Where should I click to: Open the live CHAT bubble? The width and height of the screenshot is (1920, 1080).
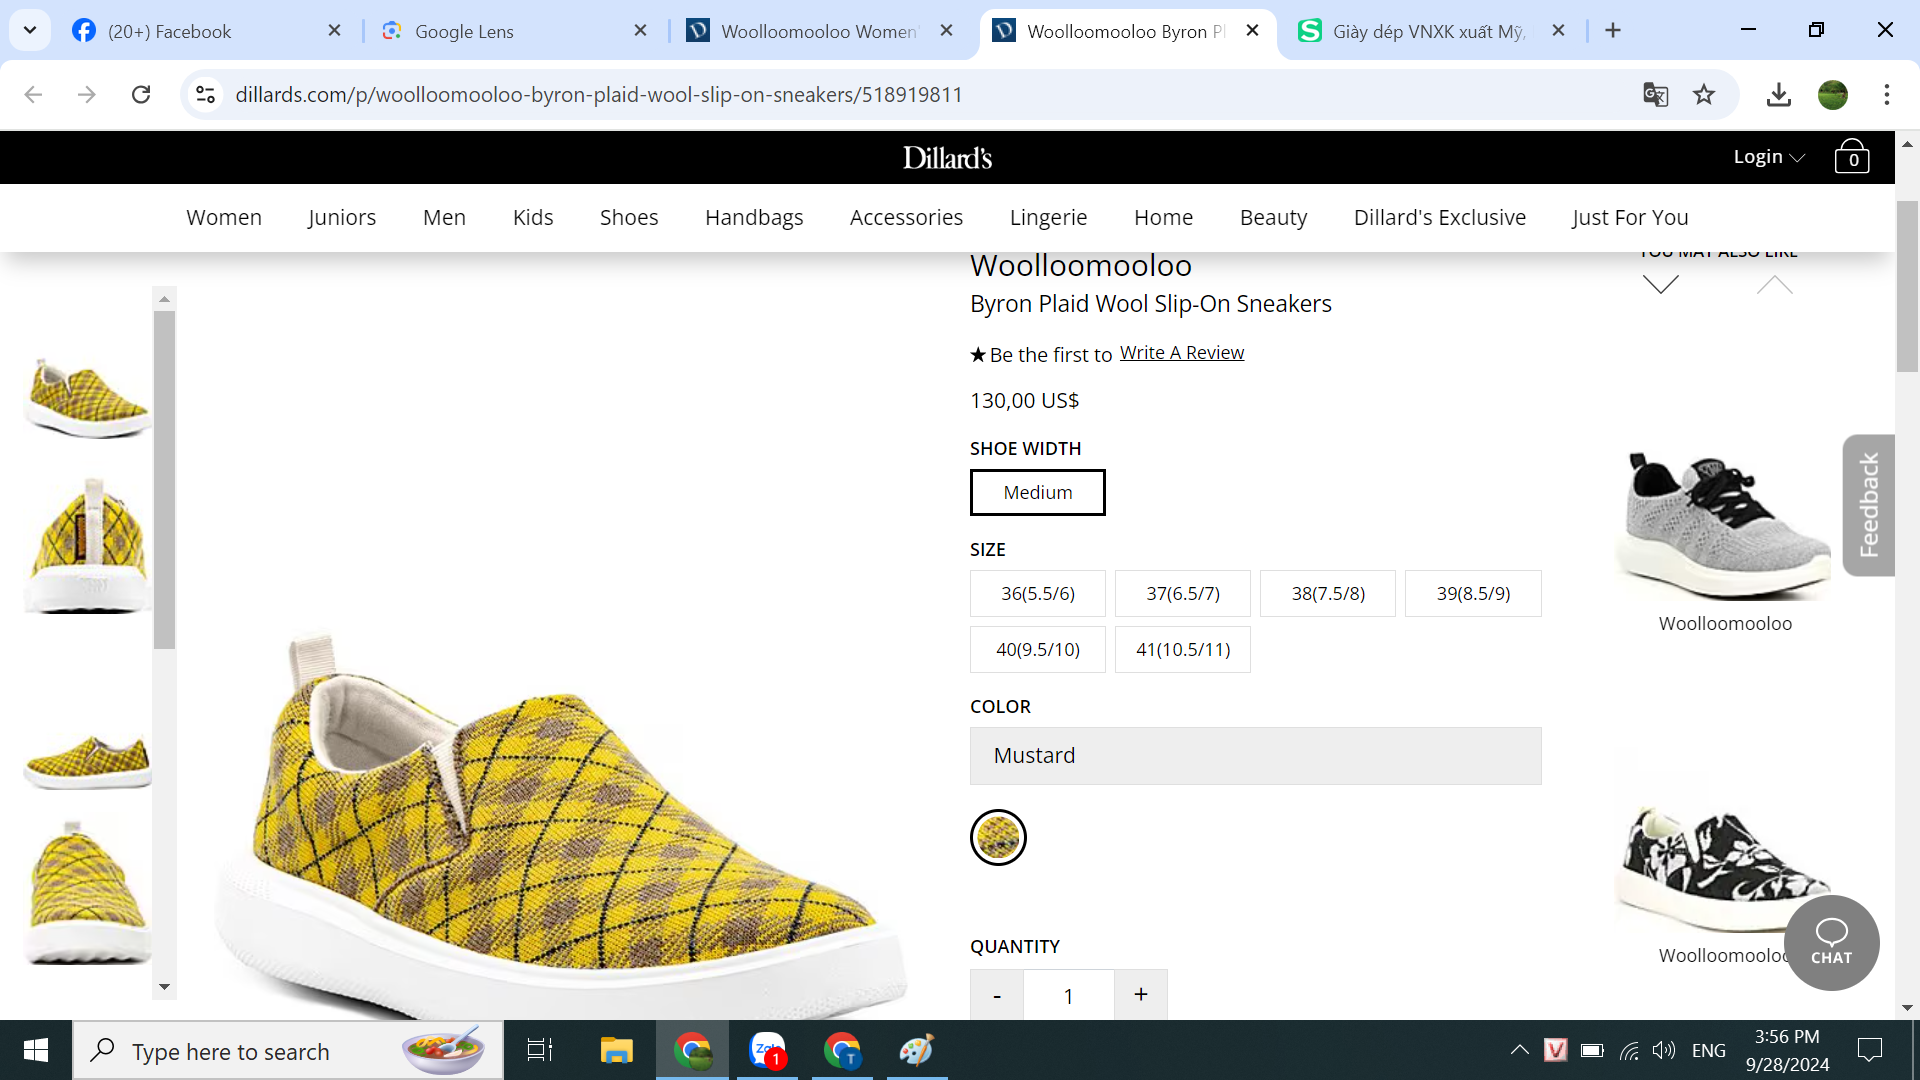click(x=1831, y=941)
